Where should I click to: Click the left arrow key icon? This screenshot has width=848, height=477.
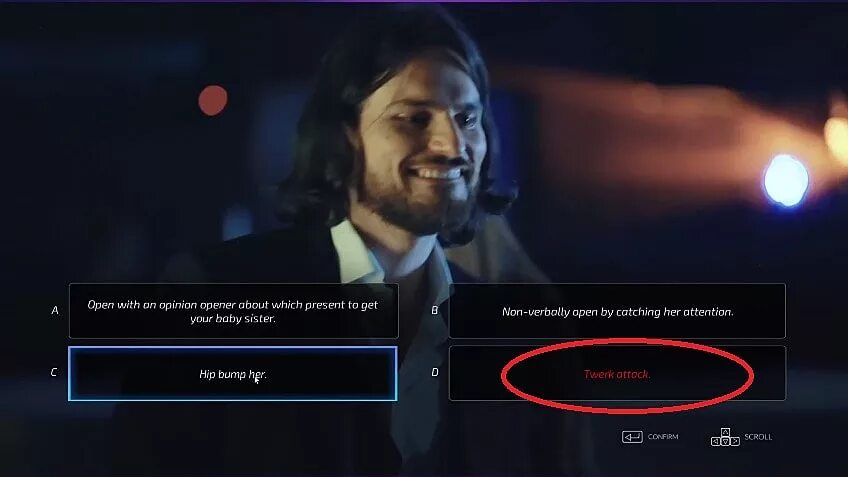click(716, 441)
